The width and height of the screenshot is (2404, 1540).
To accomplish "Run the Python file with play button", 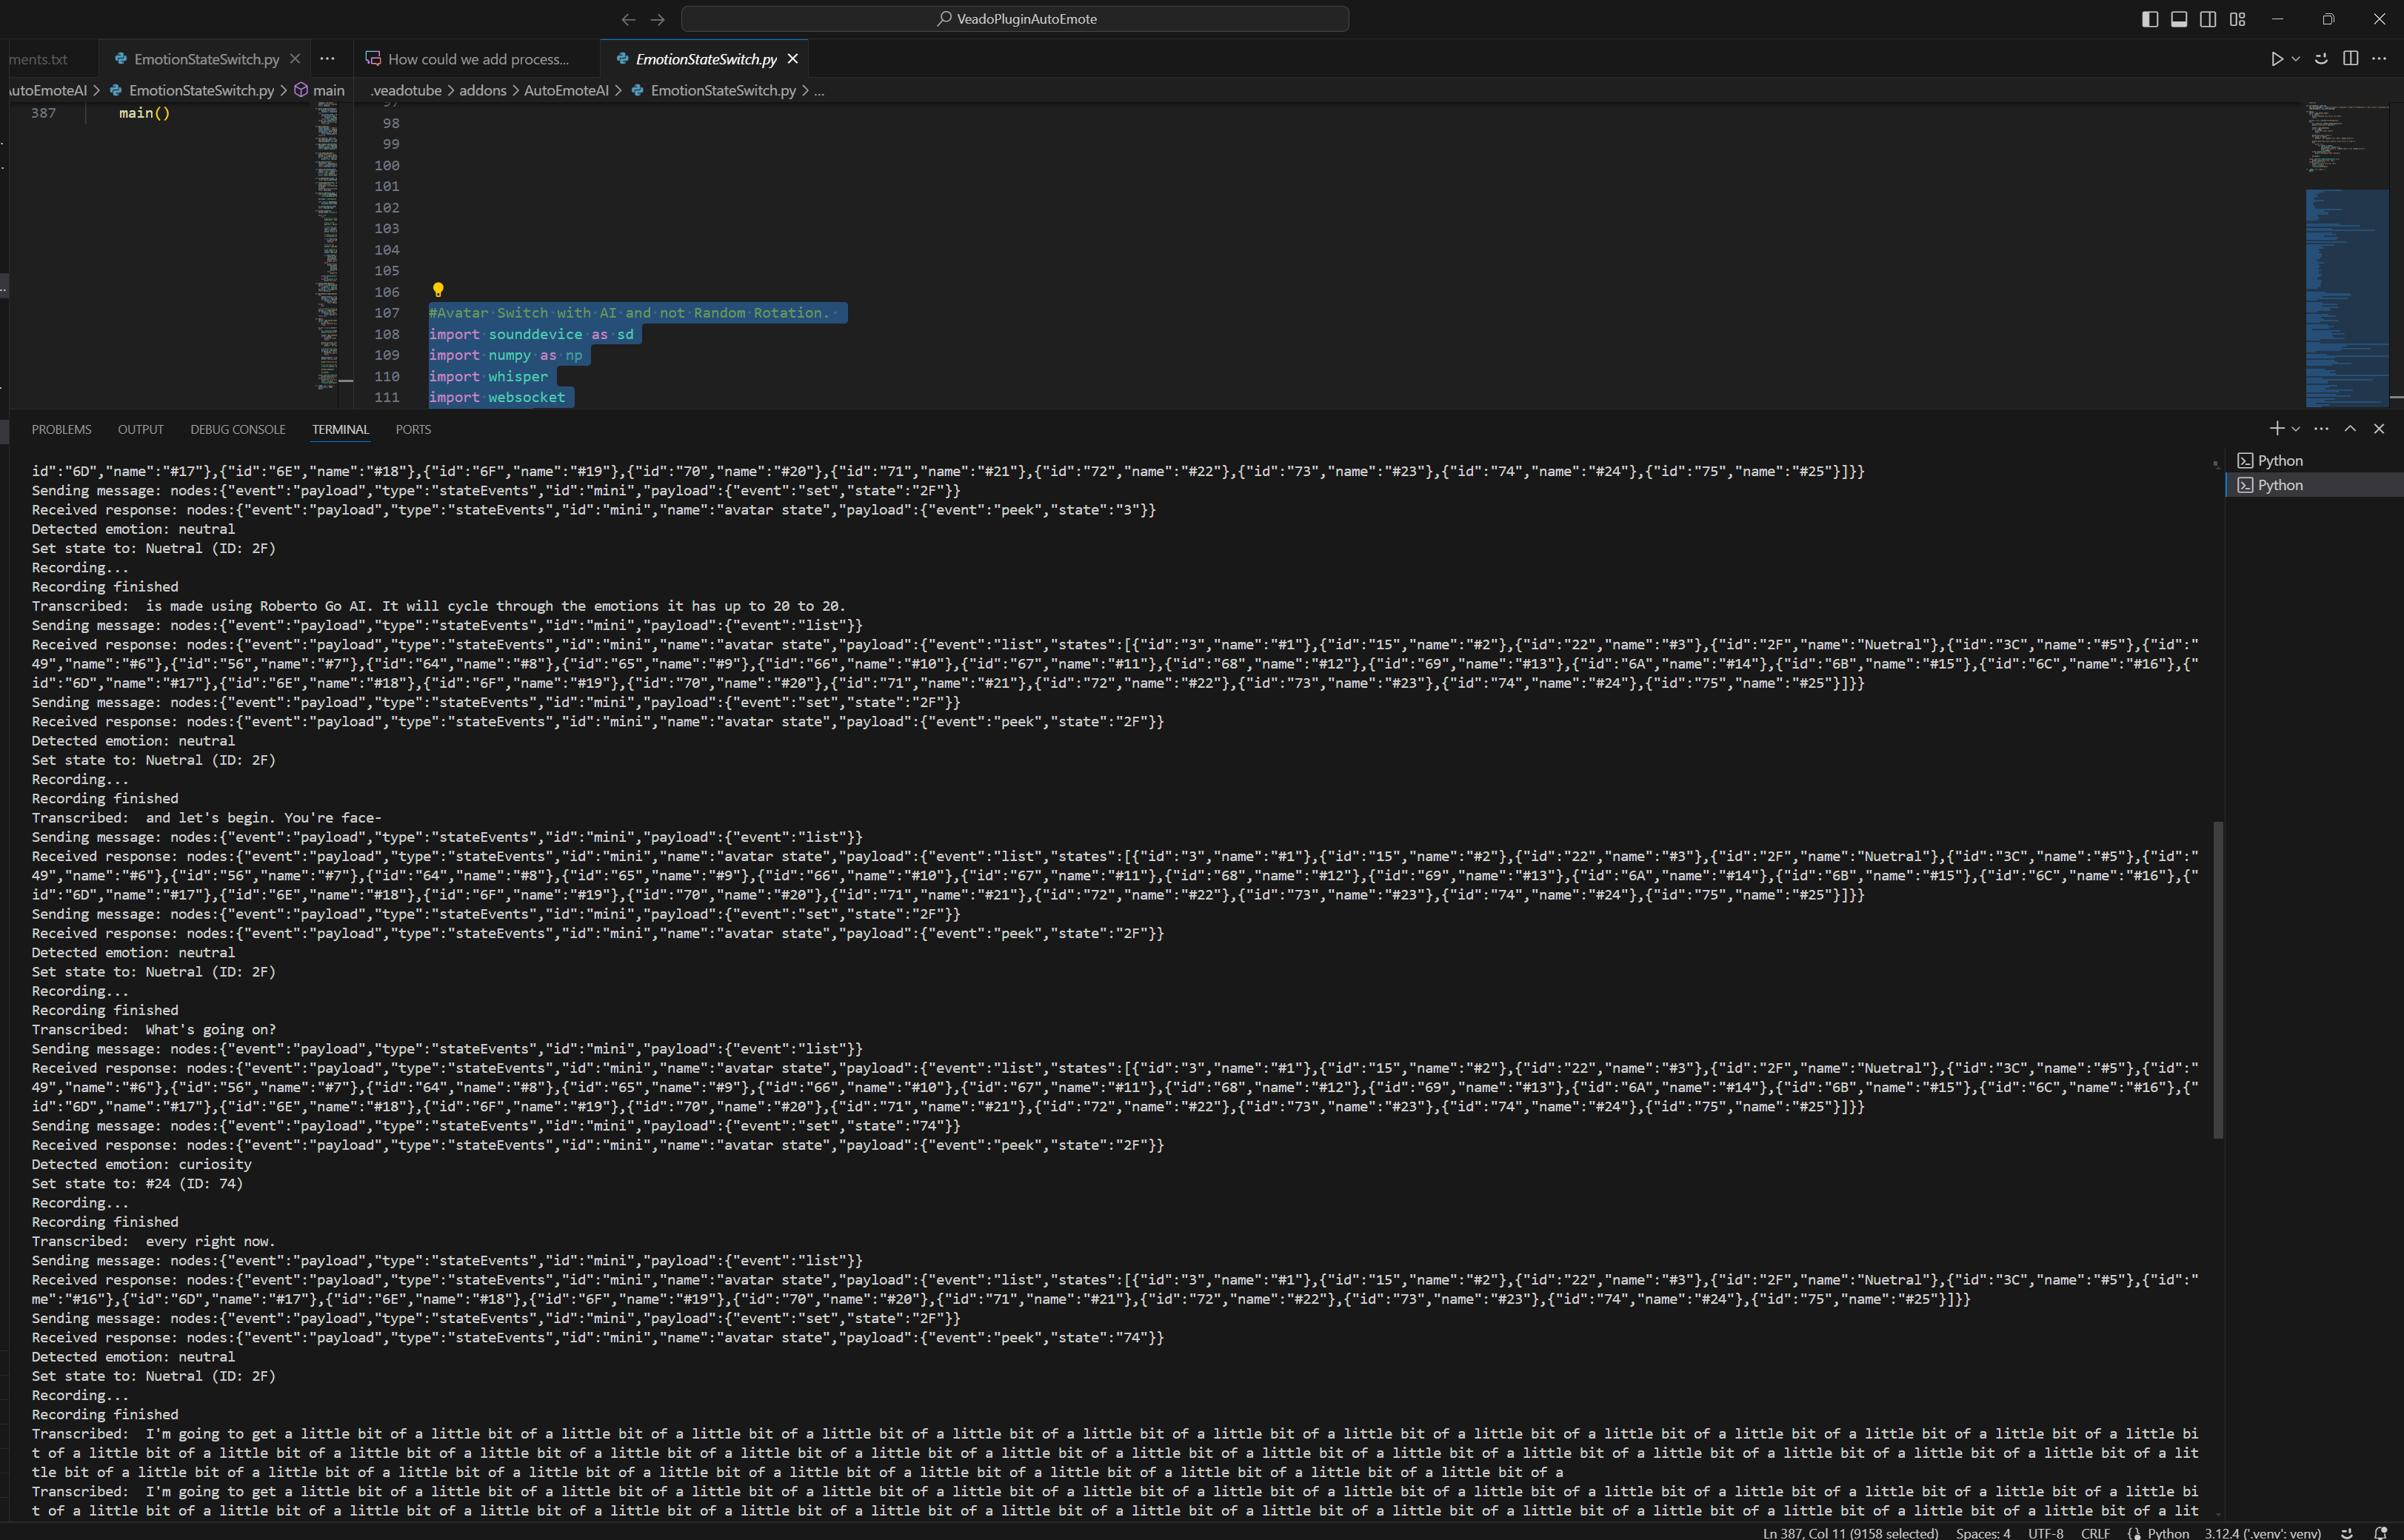I will pyautogui.click(x=2276, y=59).
